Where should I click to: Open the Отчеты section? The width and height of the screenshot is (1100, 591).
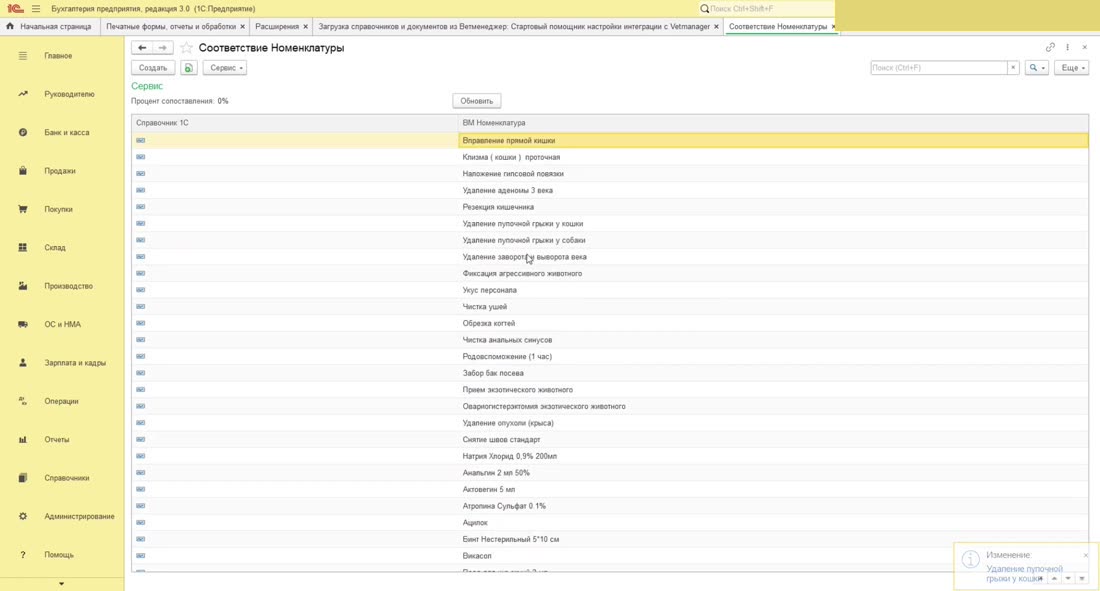pos(57,439)
